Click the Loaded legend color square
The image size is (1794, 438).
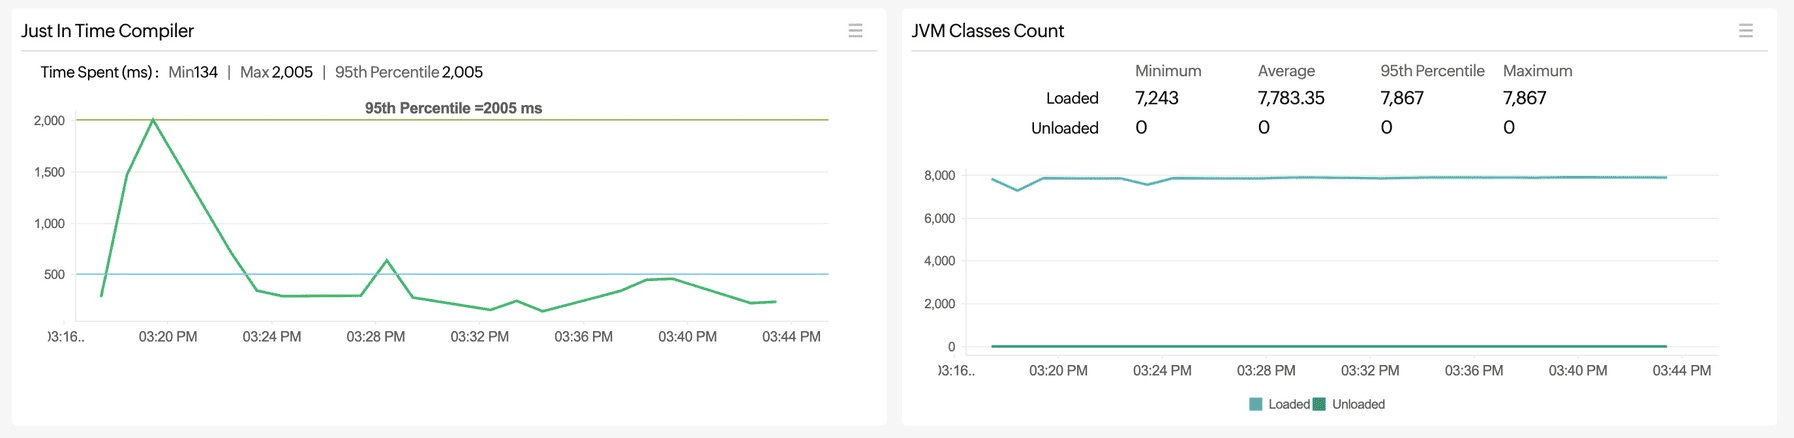coord(1255,404)
